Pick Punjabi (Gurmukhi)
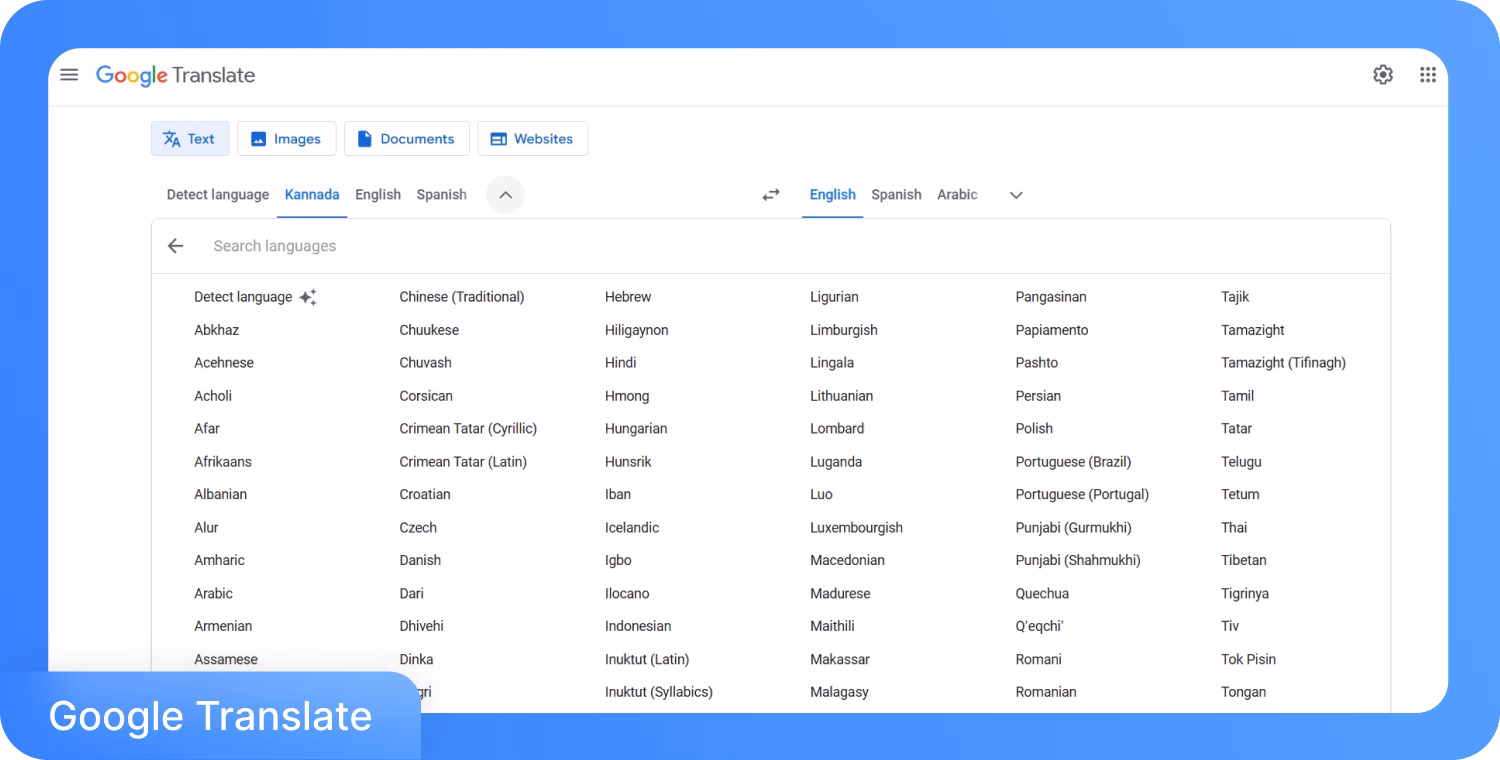The image size is (1500, 760). click(1074, 527)
